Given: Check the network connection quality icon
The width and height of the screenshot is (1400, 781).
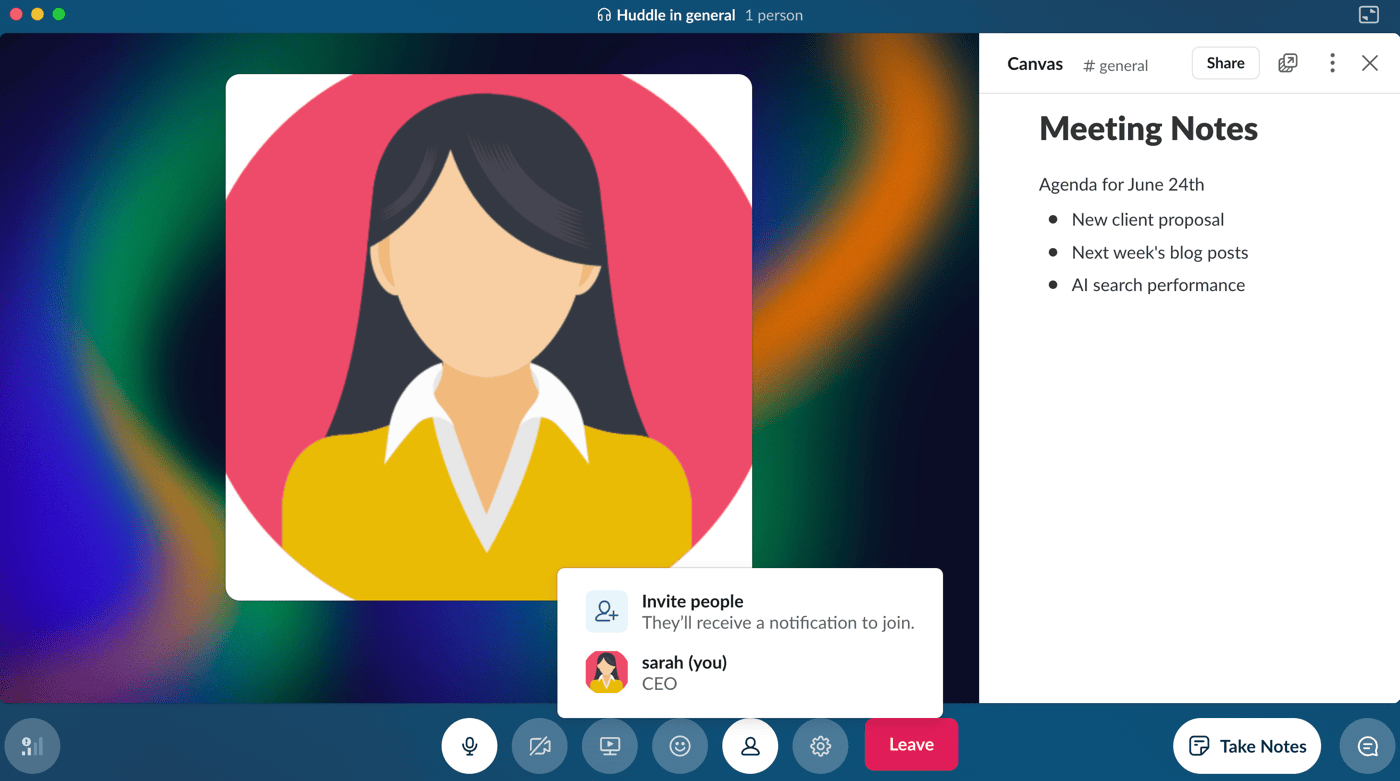Looking at the screenshot, I should [32, 746].
